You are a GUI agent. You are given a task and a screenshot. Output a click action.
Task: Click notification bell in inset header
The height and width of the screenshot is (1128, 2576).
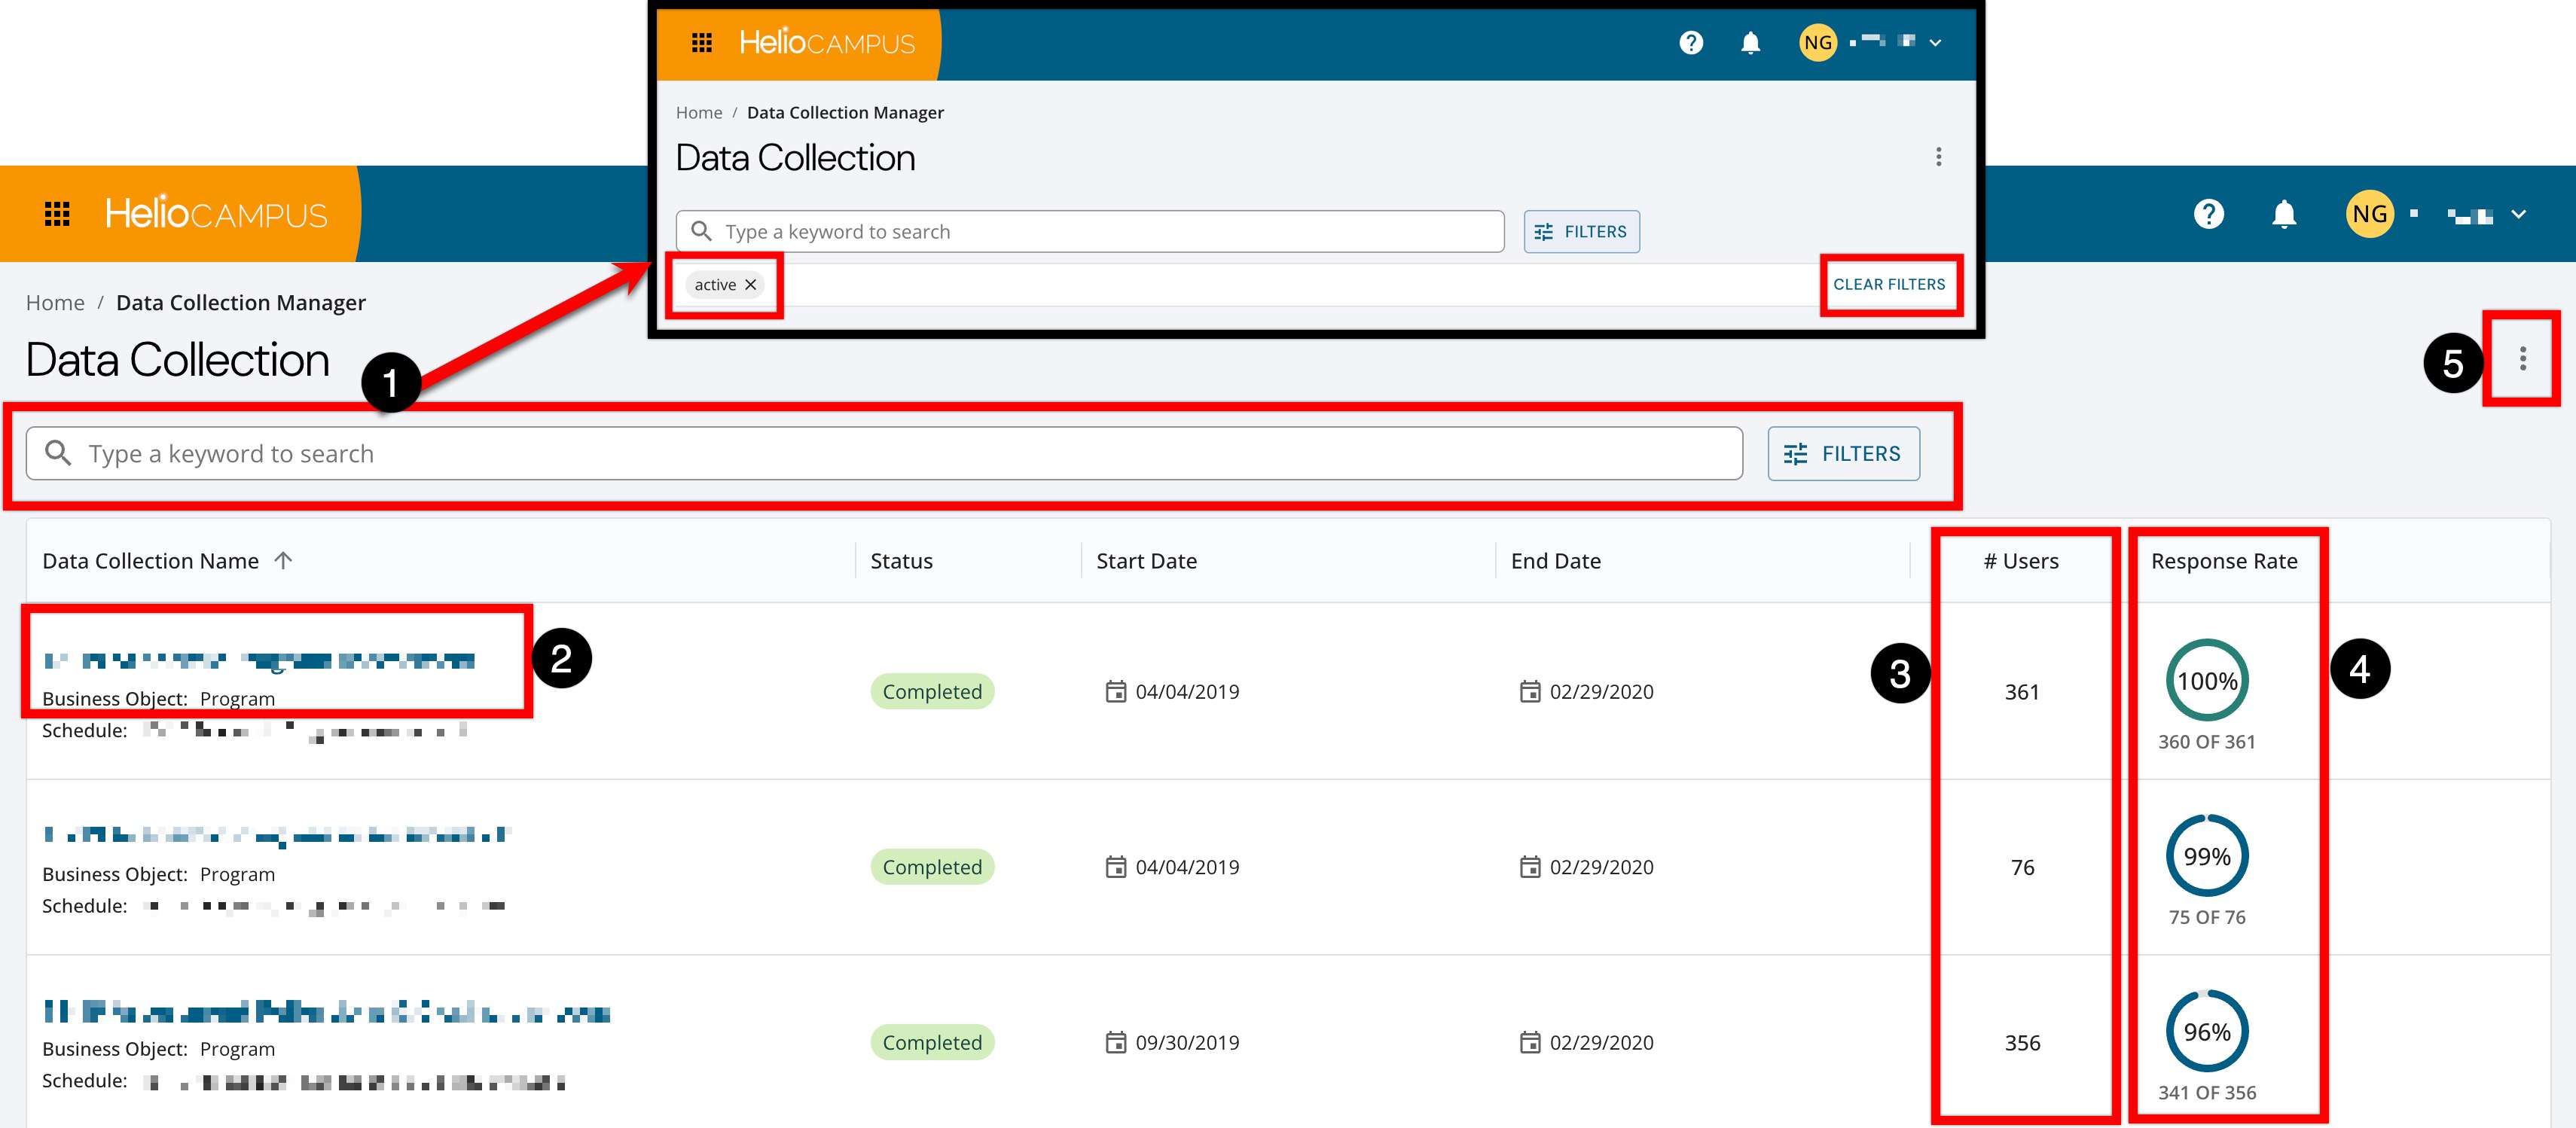[1750, 42]
